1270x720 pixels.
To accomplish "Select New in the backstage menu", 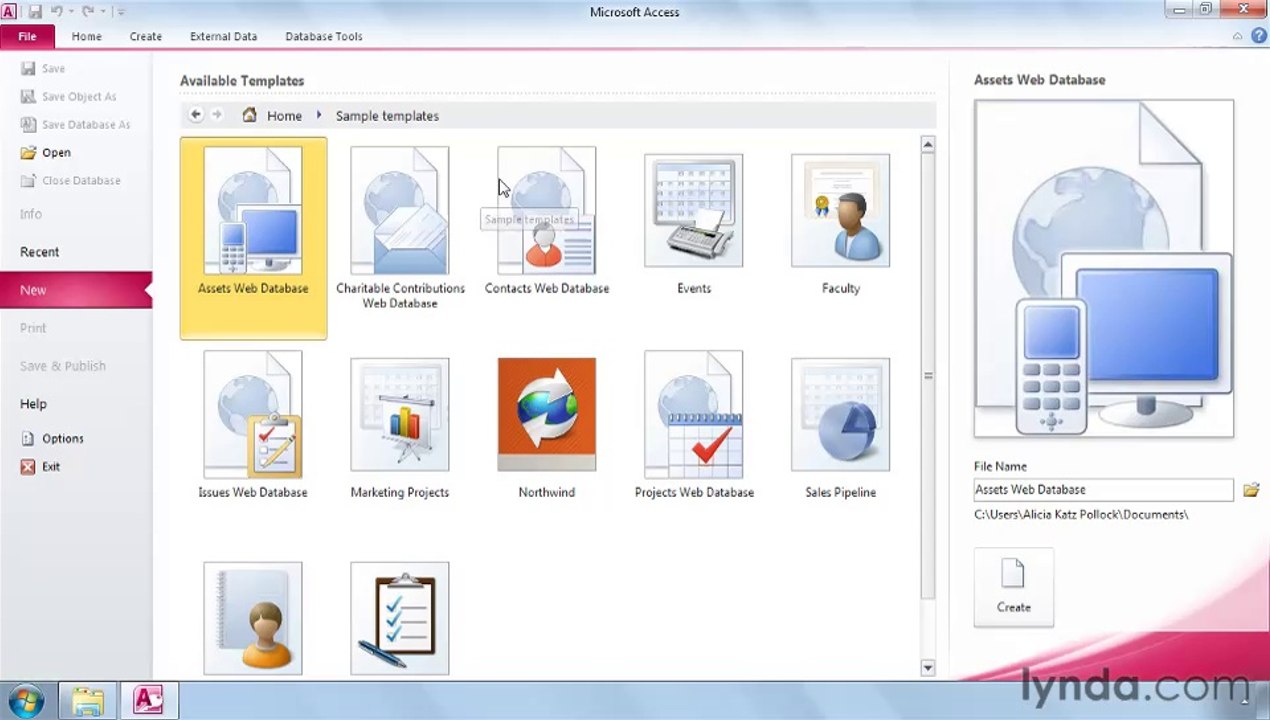I will 76,290.
